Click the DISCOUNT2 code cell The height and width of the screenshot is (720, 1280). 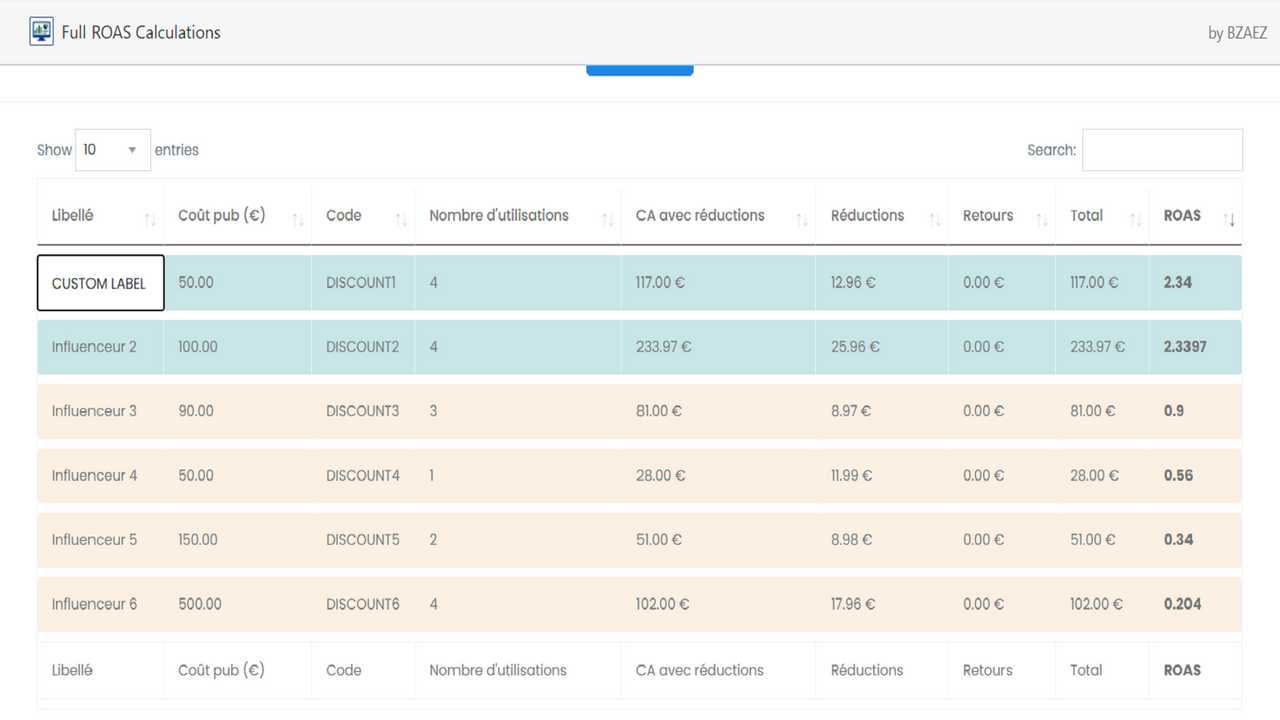363,347
